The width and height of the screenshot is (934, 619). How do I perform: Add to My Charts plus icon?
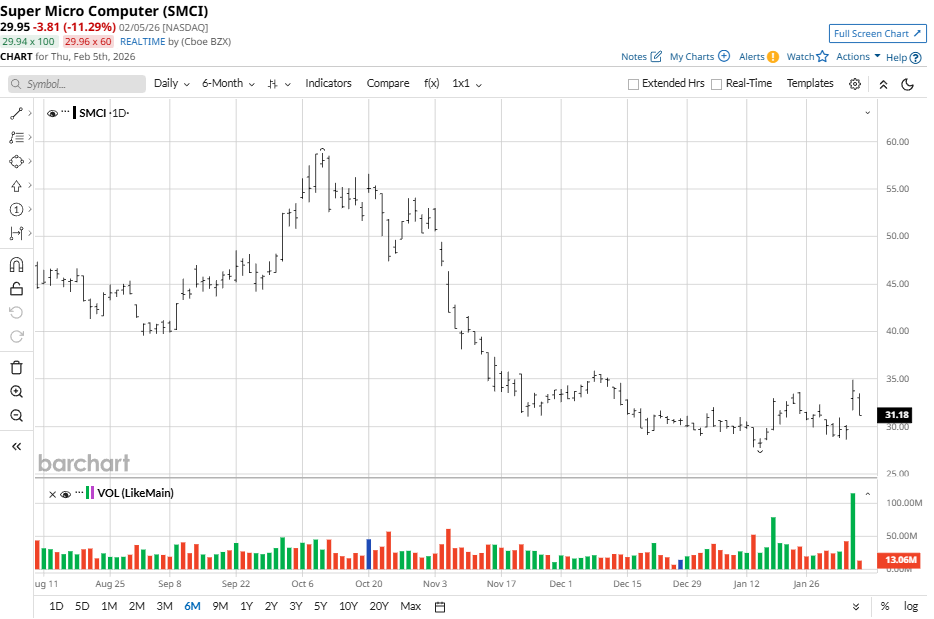[724, 56]
